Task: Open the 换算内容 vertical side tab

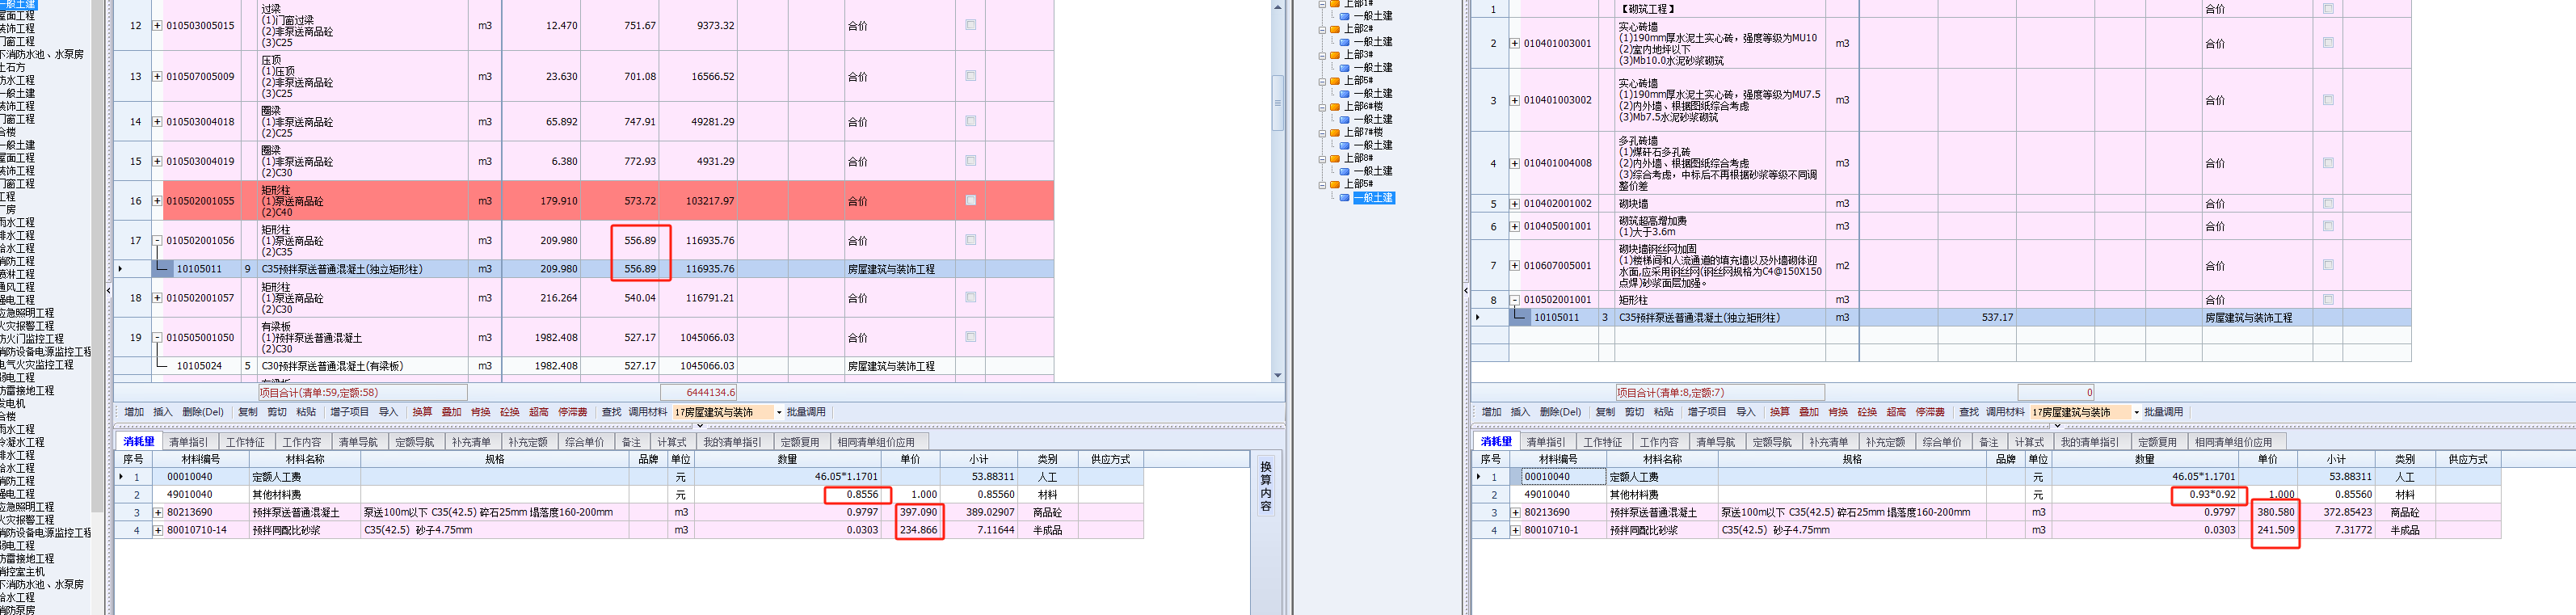Action: click(1265, 487)
